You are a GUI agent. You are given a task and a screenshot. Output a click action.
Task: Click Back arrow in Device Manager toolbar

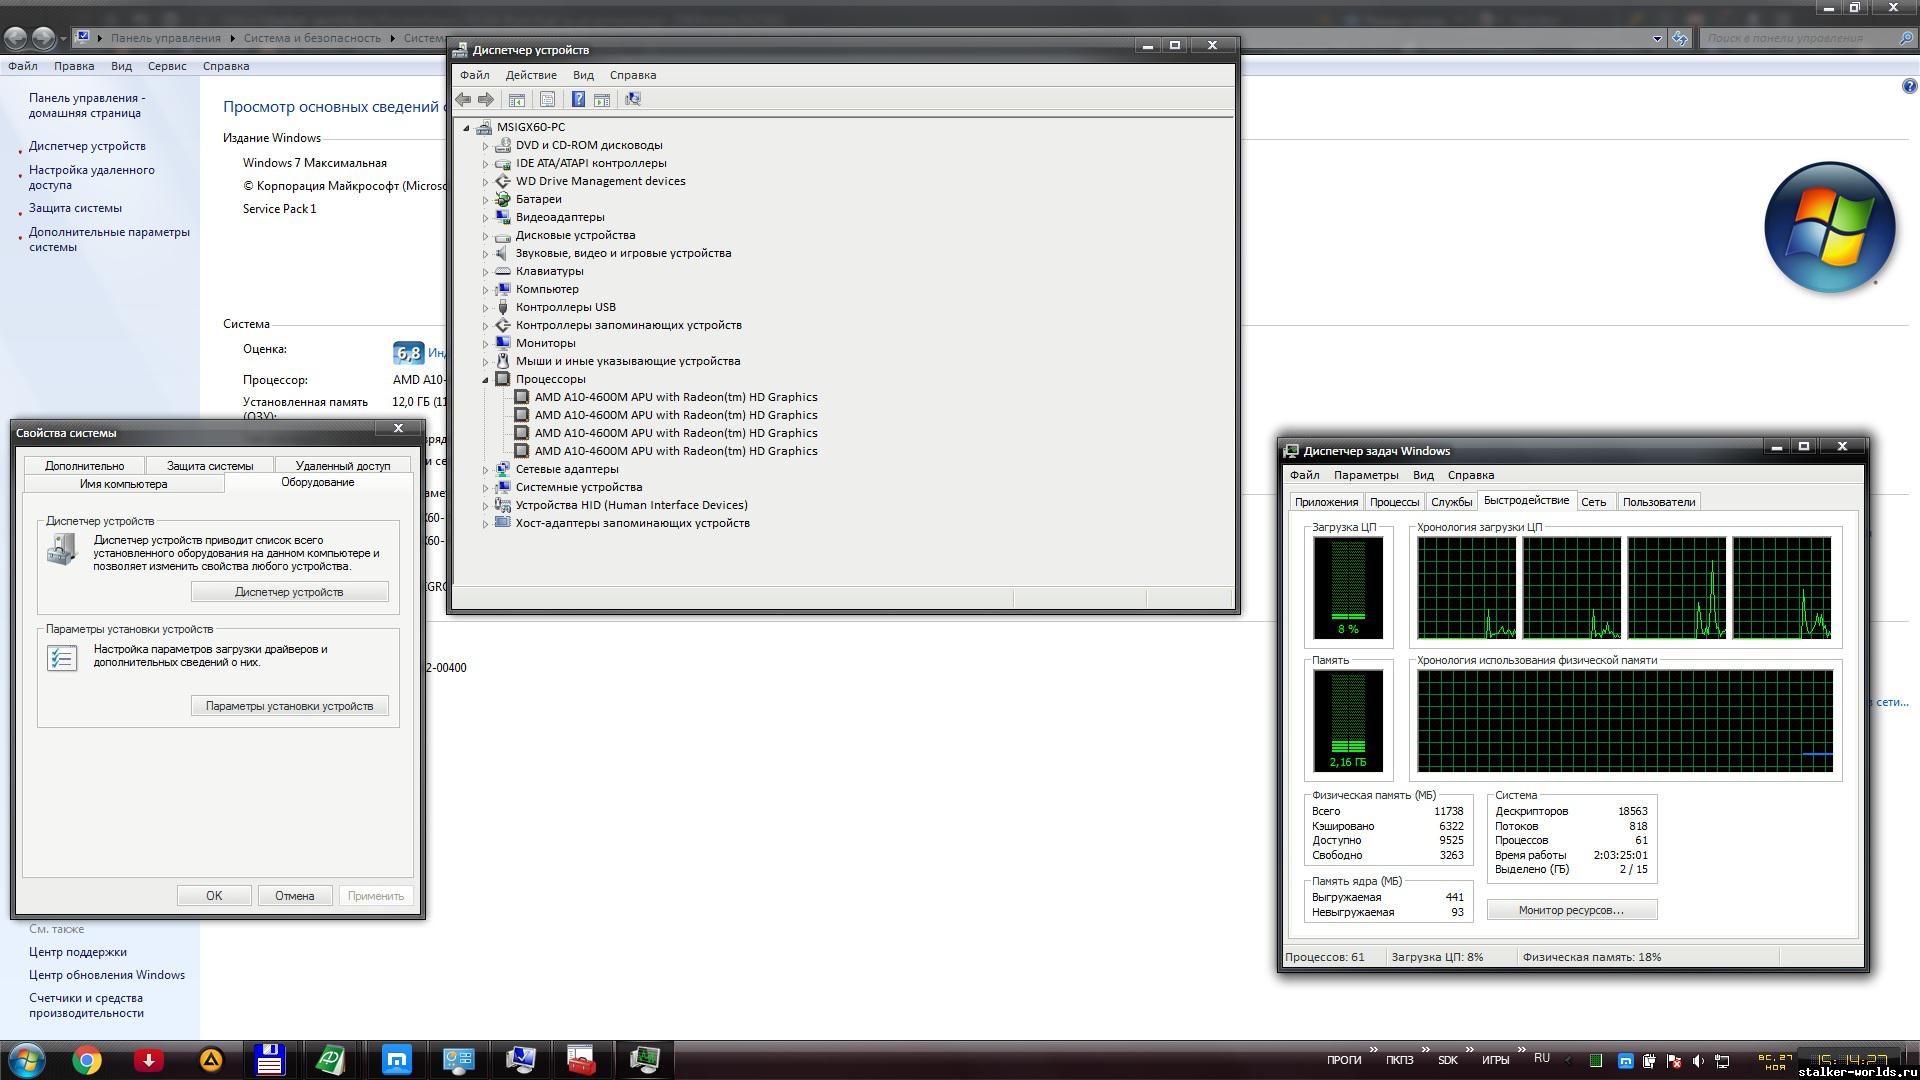pyautogui.click(x=463, y=99)
